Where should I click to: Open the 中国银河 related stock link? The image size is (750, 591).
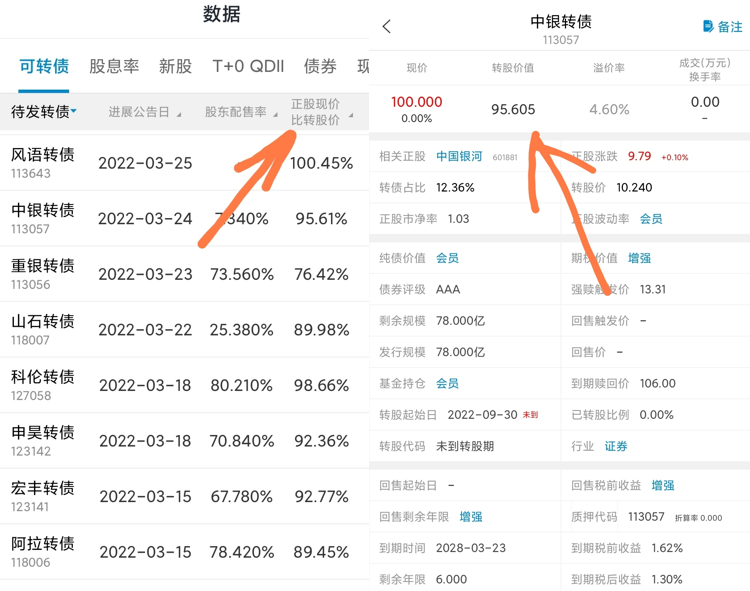459,156
